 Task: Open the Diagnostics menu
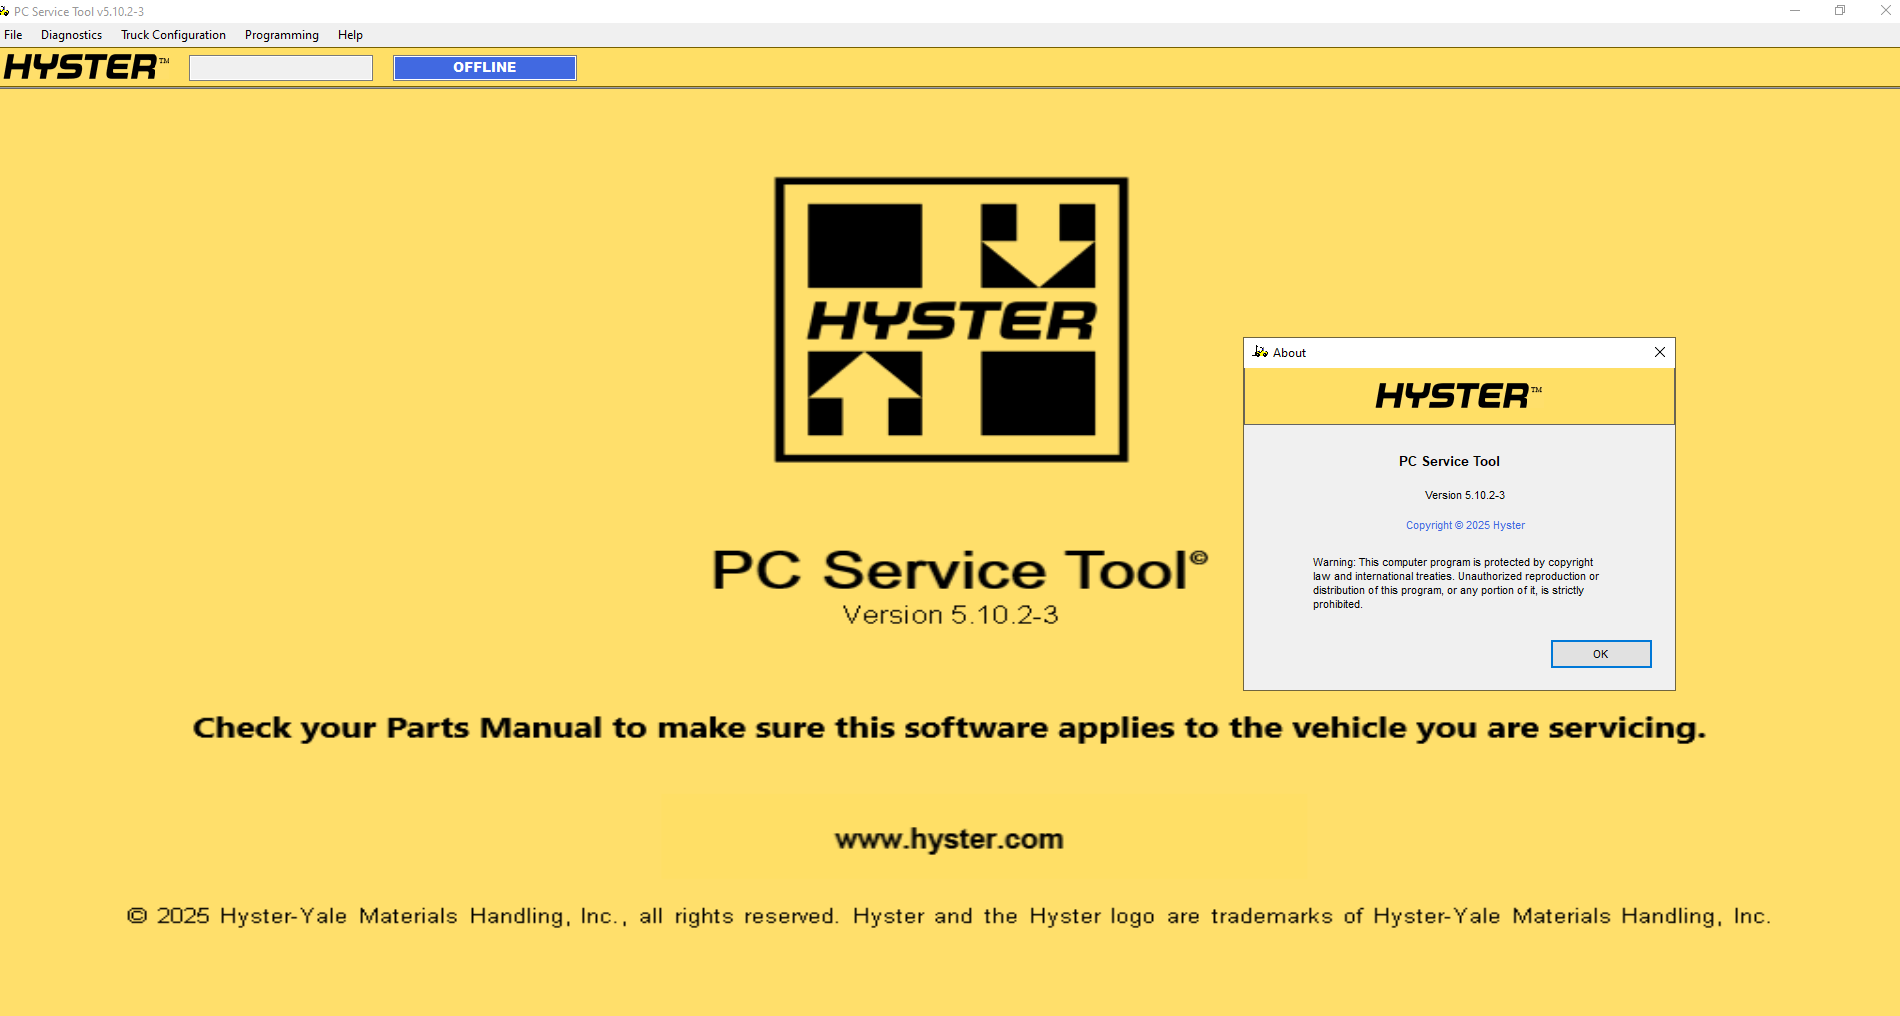71,35
